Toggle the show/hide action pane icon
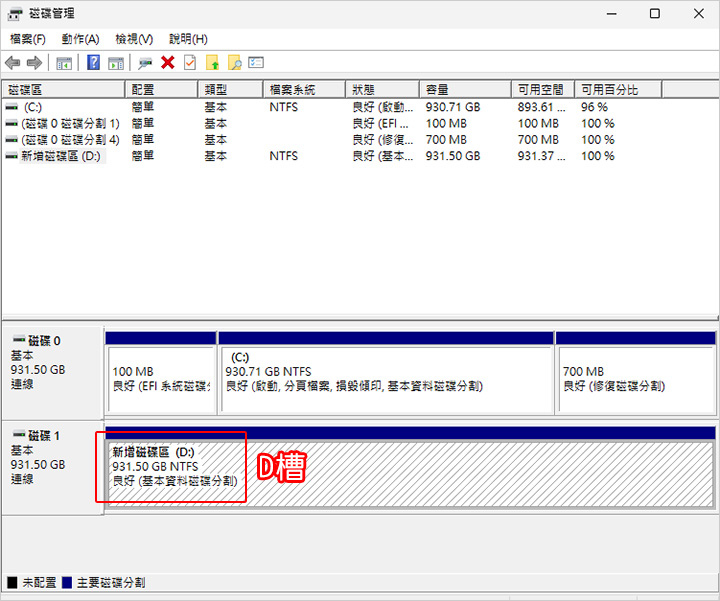The image size is (720, 601). (x=116, y=63)
